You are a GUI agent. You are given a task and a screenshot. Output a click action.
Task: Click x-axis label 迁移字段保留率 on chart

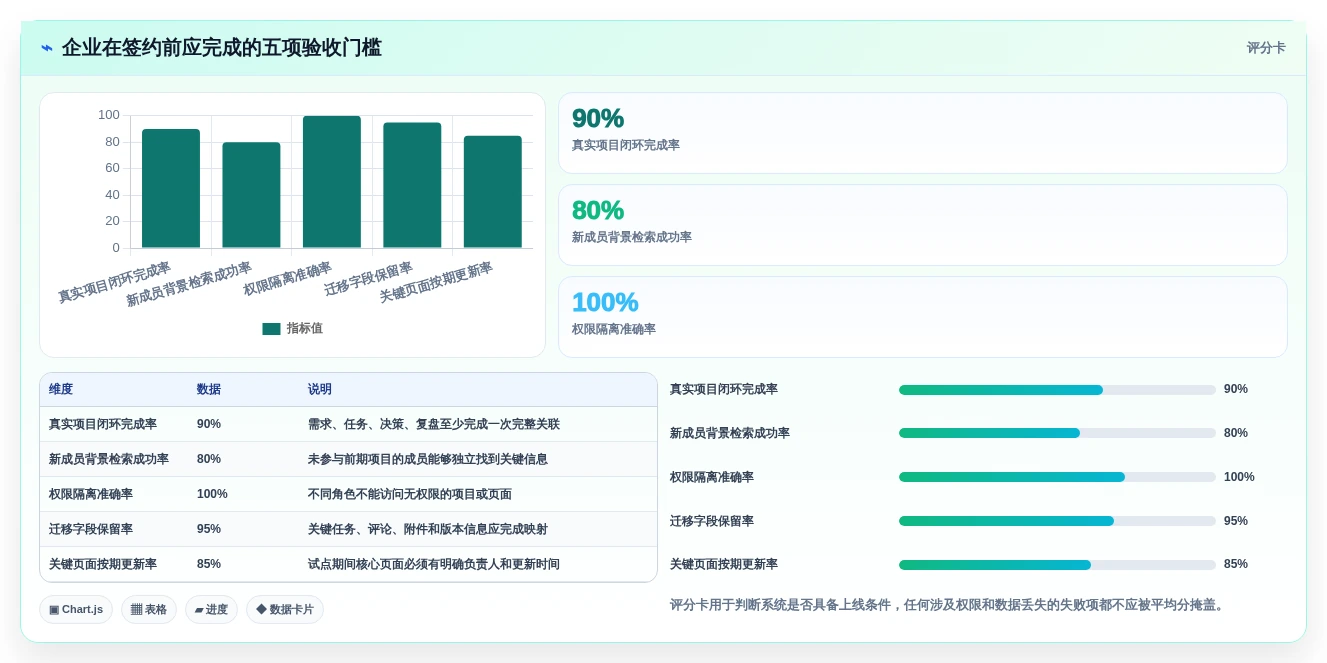click(x=368, y=280)
